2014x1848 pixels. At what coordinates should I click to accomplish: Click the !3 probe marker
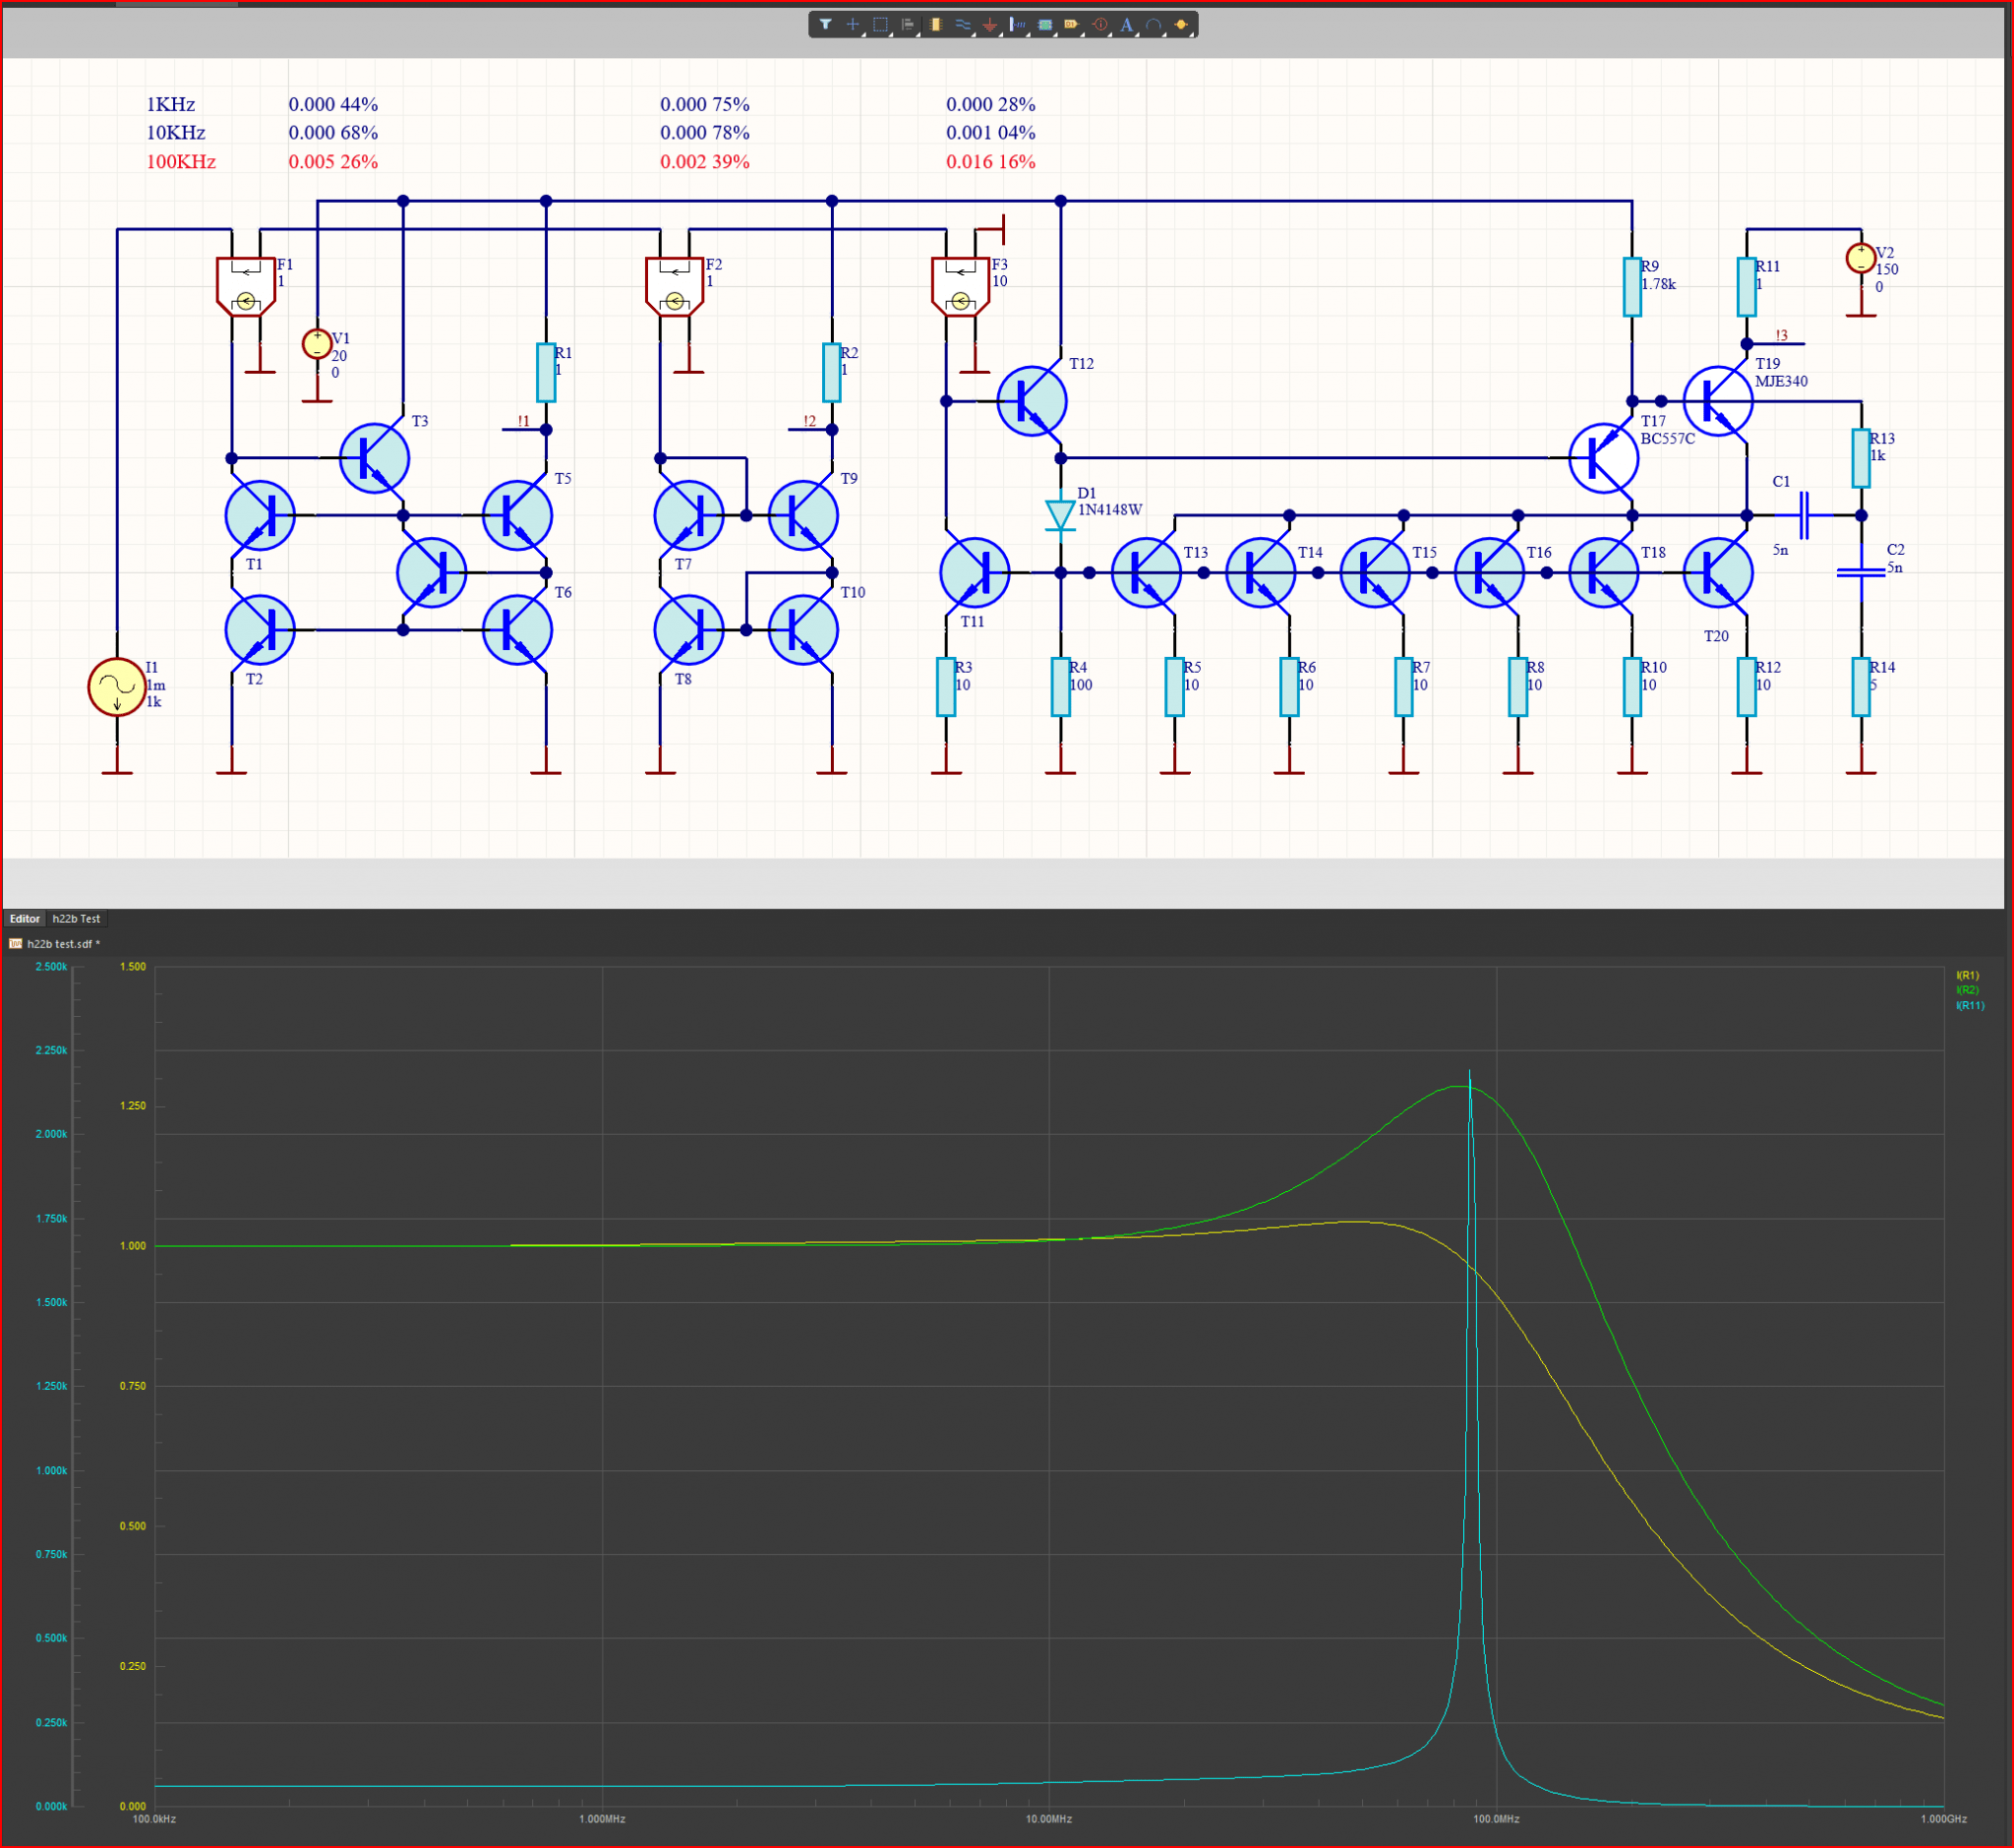tap(1781, 336)
